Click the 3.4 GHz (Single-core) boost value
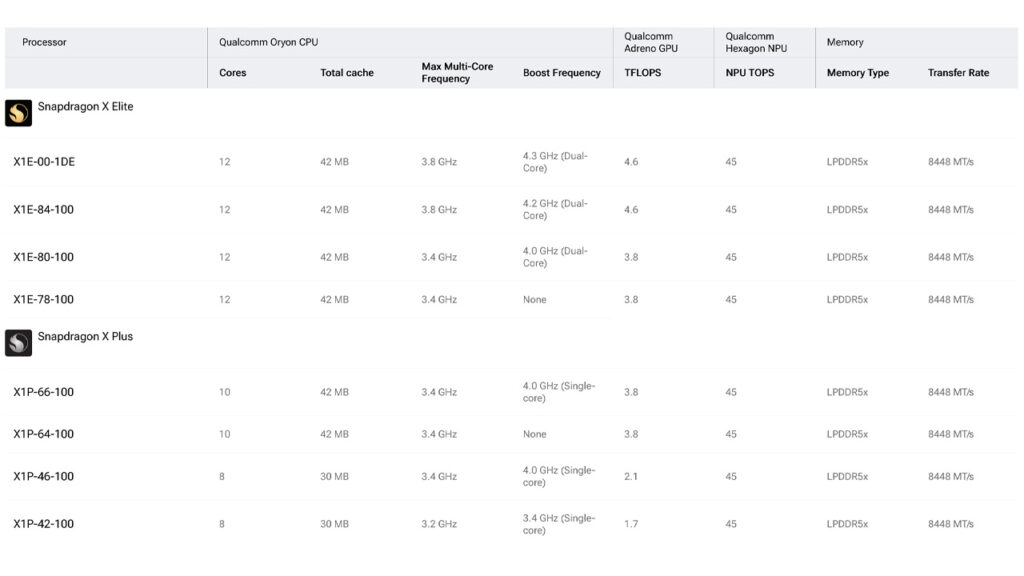The width and height of the screenshot is (1024, 576). (x=559, y=524)
